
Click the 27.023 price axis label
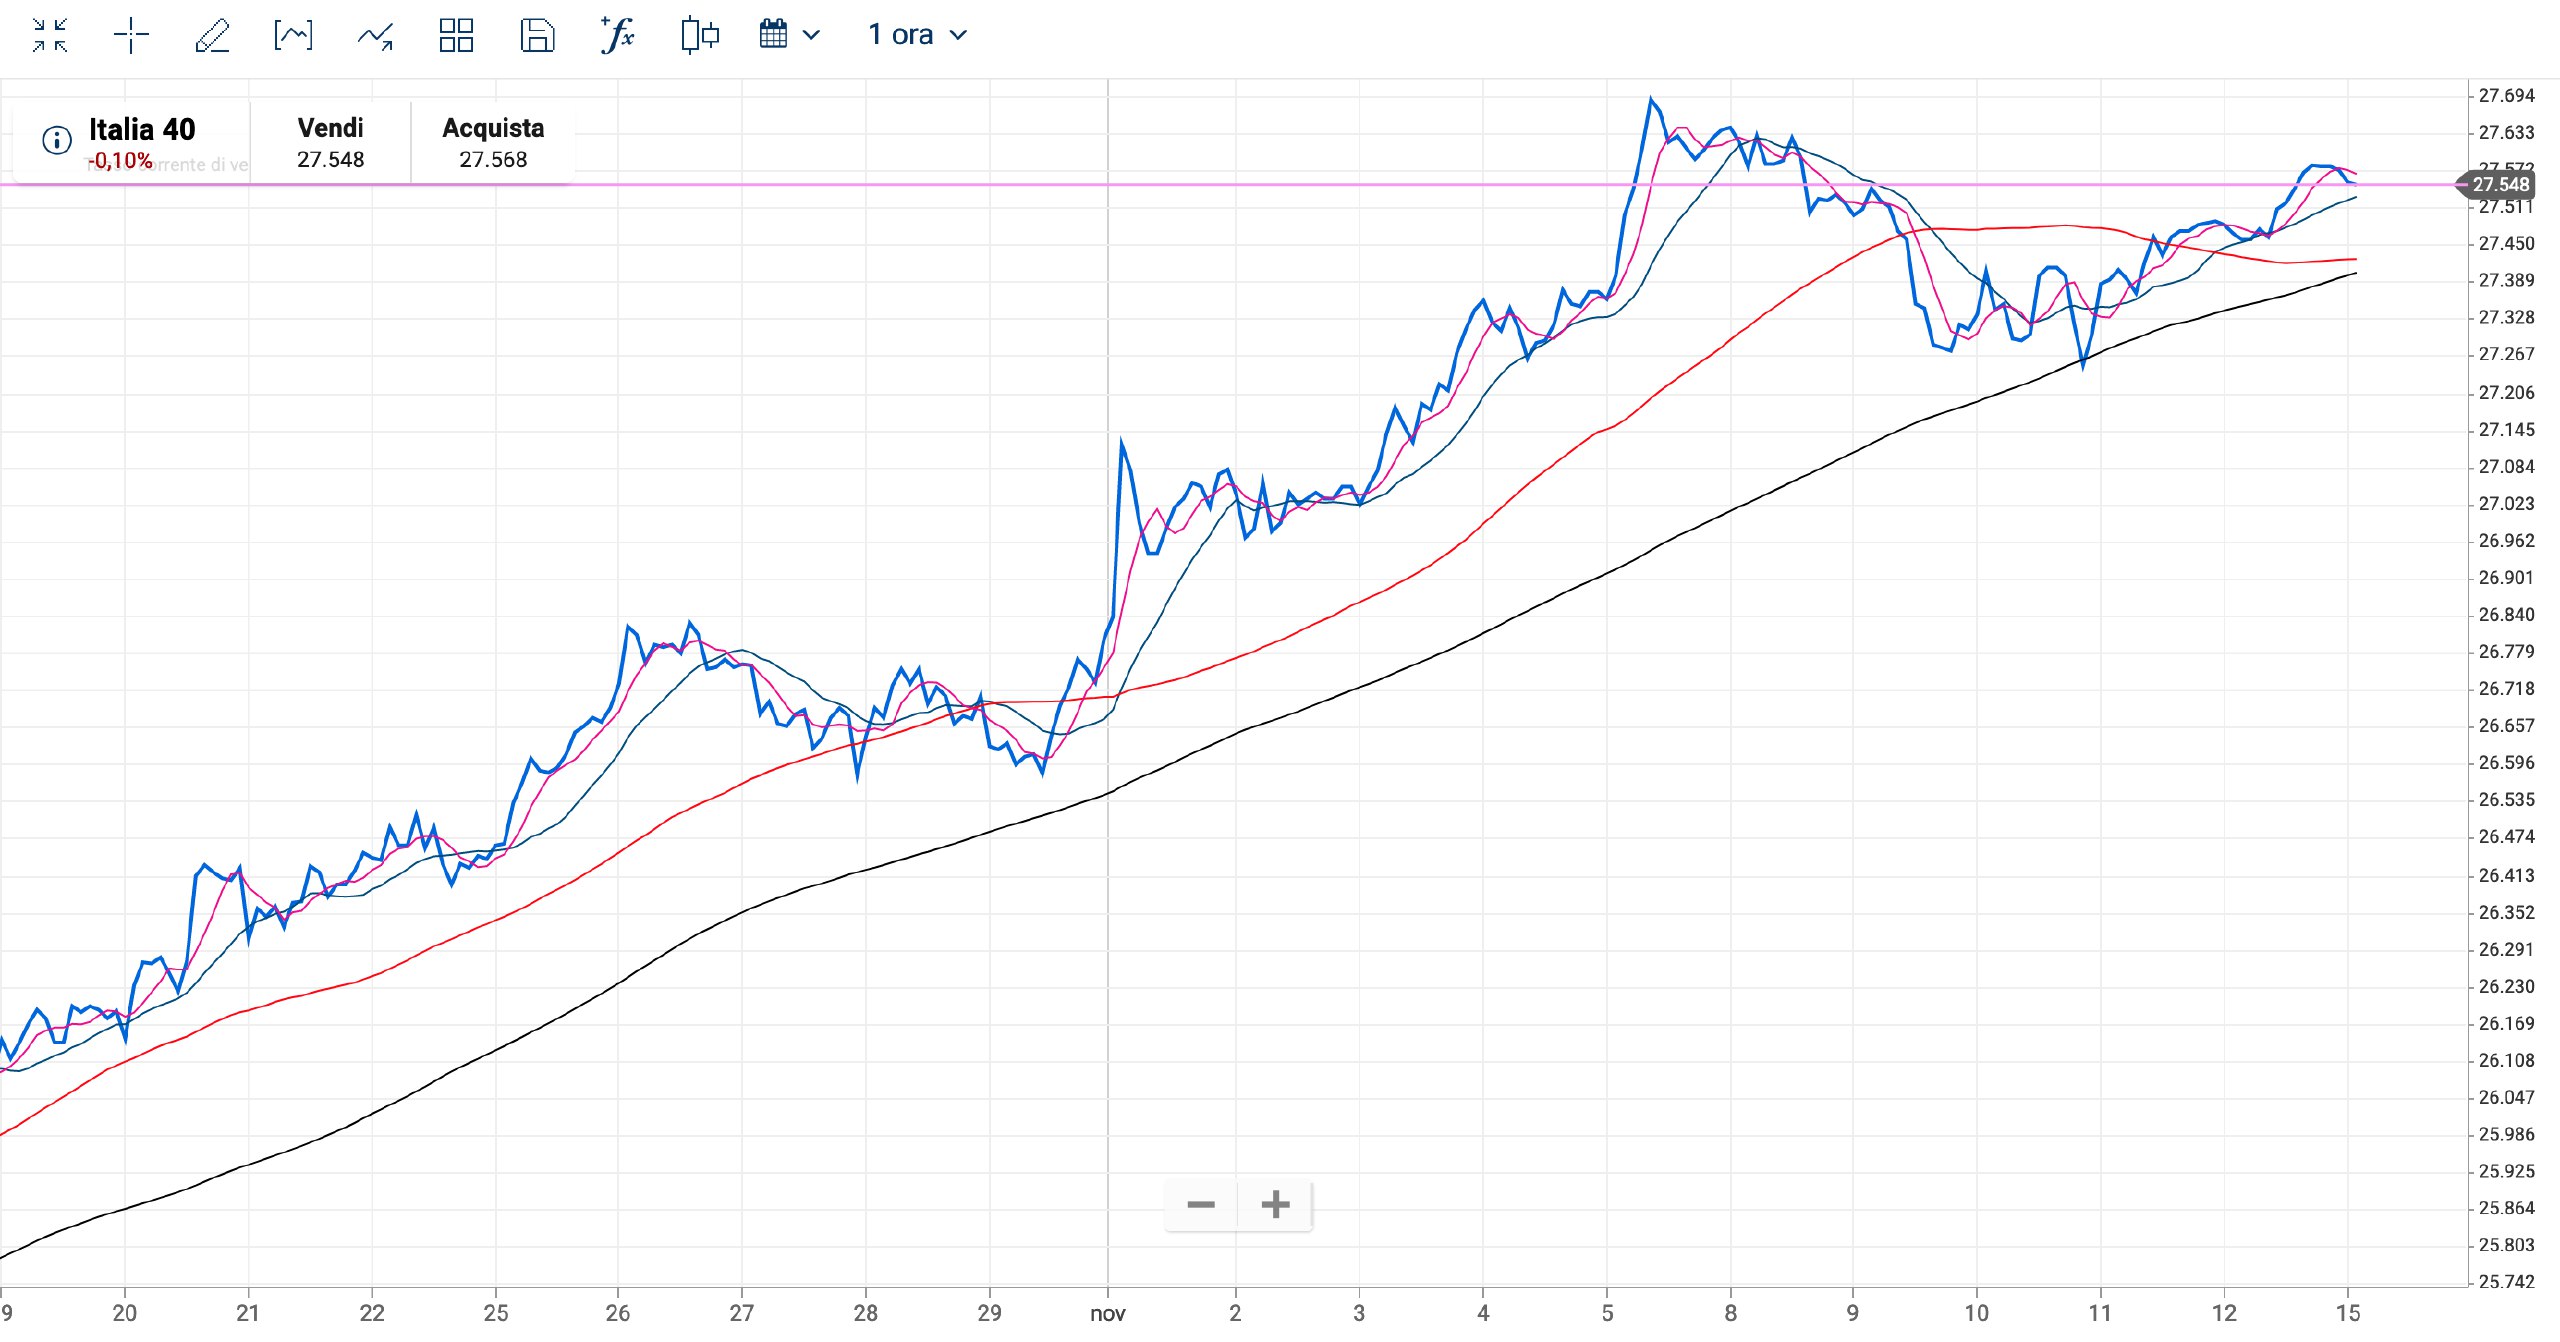pos(2506,504)
